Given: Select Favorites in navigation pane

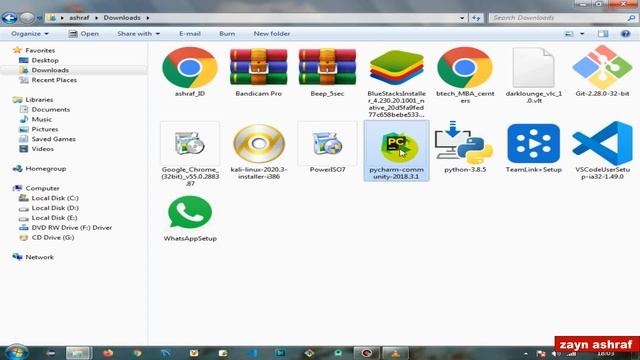Looking at the screenshot, I should click(40, 51).
